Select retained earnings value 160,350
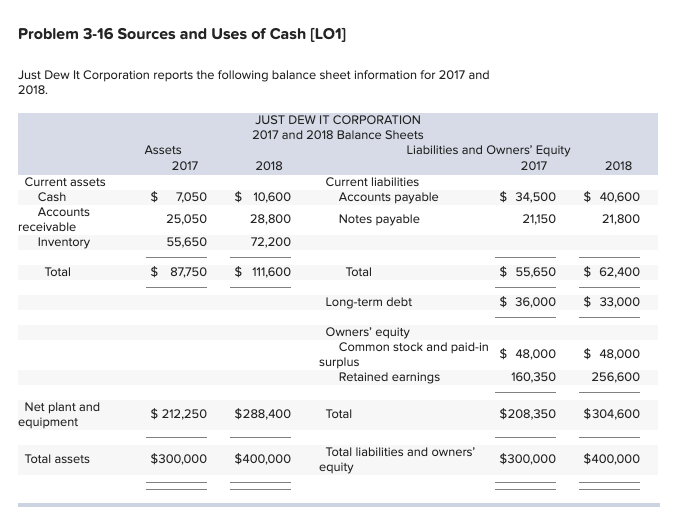This screenshot has width=692, height=515. (x=533, y=377)
